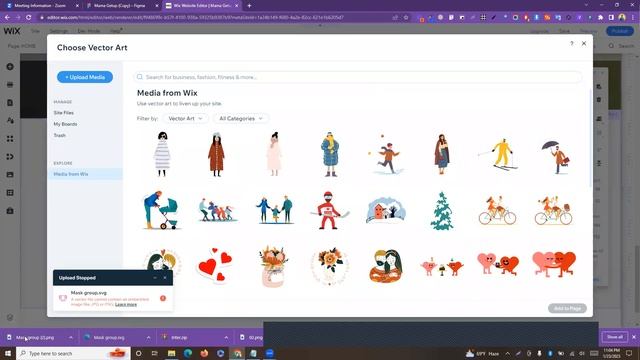
Task: Open the Chrome extensions puzzle icon
Action: (x=600, y=18)
